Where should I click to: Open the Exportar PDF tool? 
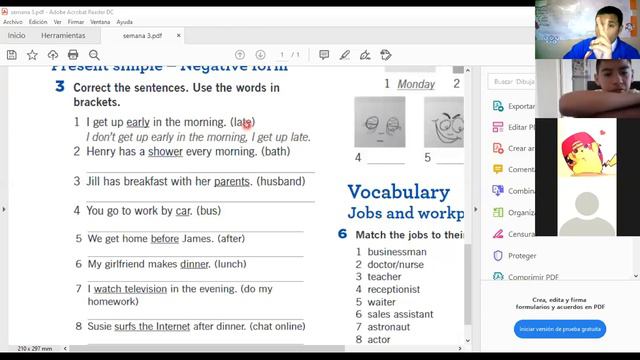(513, 106)
